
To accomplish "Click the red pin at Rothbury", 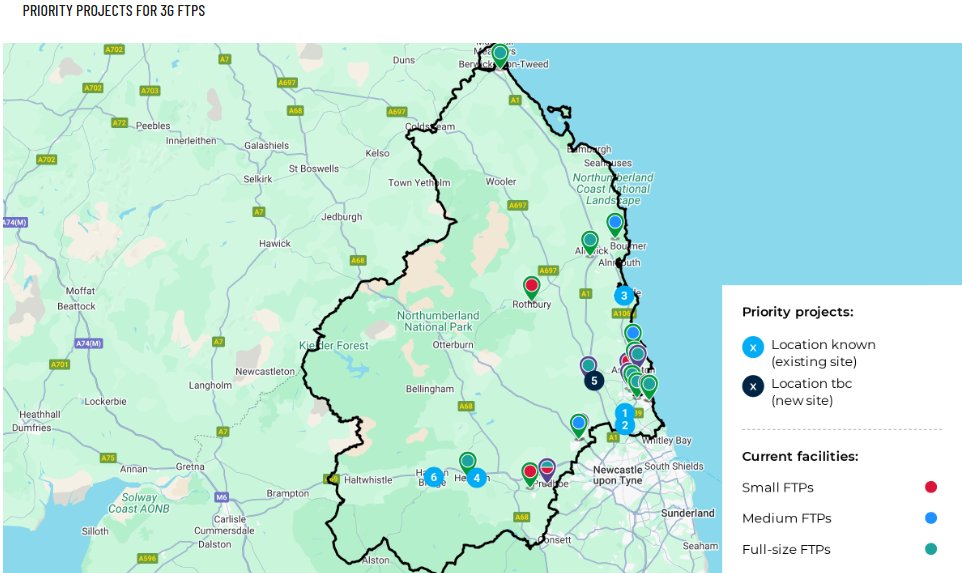I will click(x=531, y=288).
